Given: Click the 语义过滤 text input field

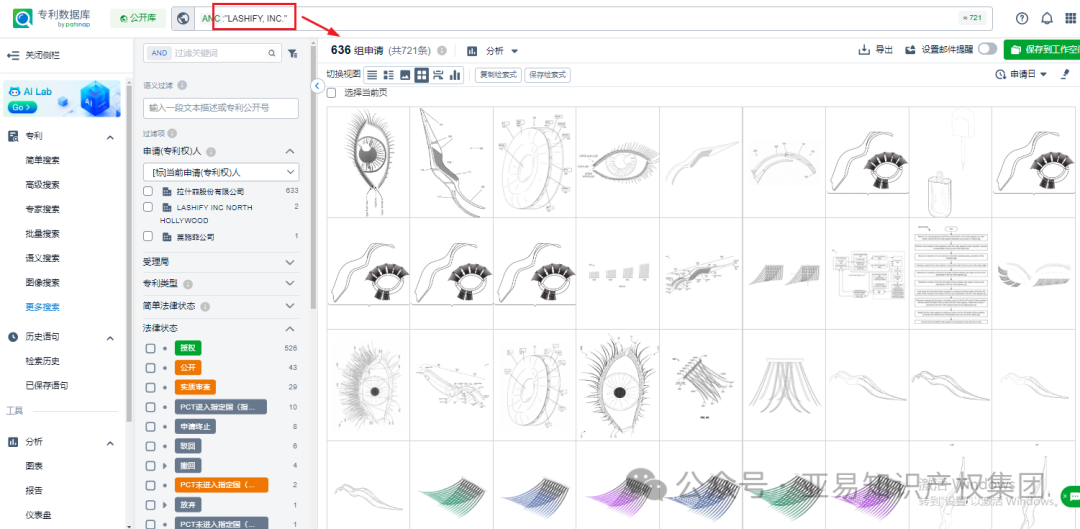Looking at the screenshot, I should click(221, 108).
